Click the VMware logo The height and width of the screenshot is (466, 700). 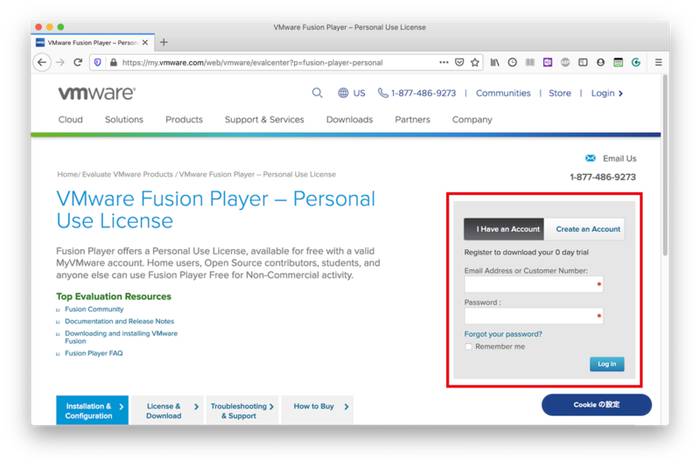[97, 93]
